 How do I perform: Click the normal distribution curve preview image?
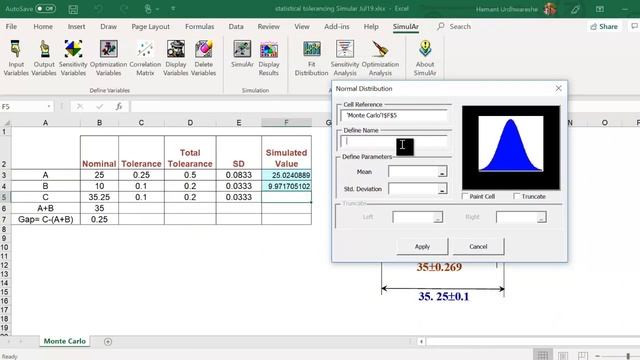tap(511, 147)
